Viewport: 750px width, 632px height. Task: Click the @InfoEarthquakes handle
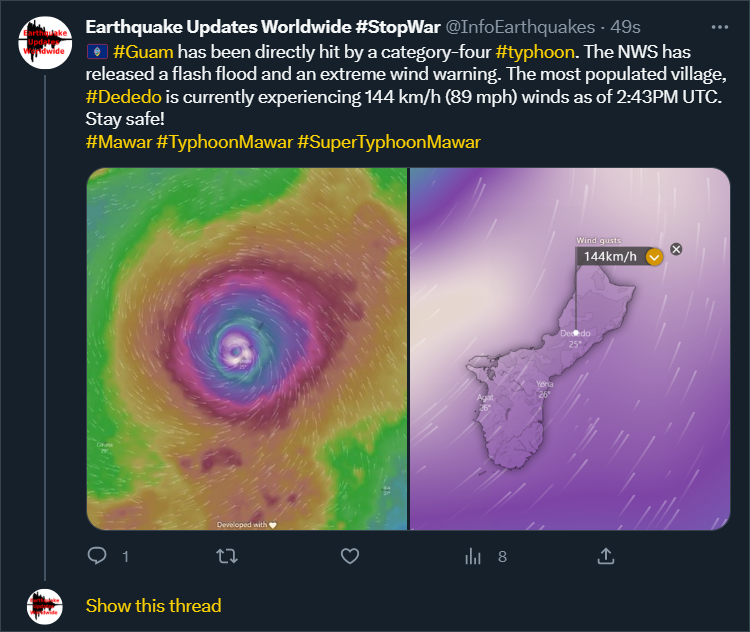coord(520,27)
